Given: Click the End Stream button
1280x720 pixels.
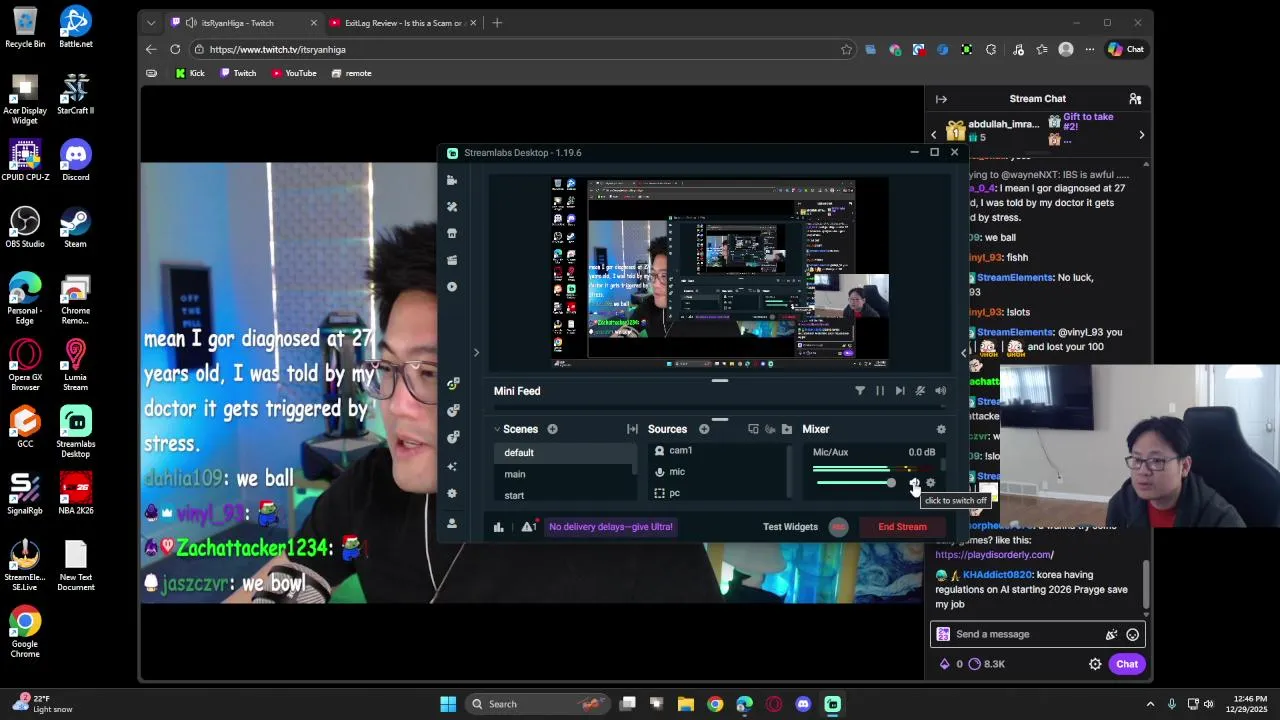Looking at the screenshot, I should click(902, 527).
